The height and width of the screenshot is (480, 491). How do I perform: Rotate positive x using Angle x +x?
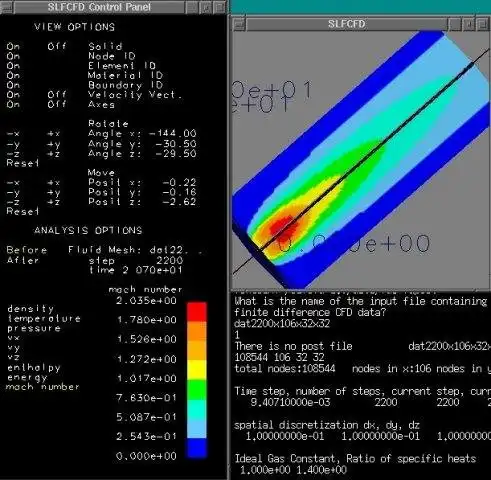pyautogui.click(x=54, y=134)
